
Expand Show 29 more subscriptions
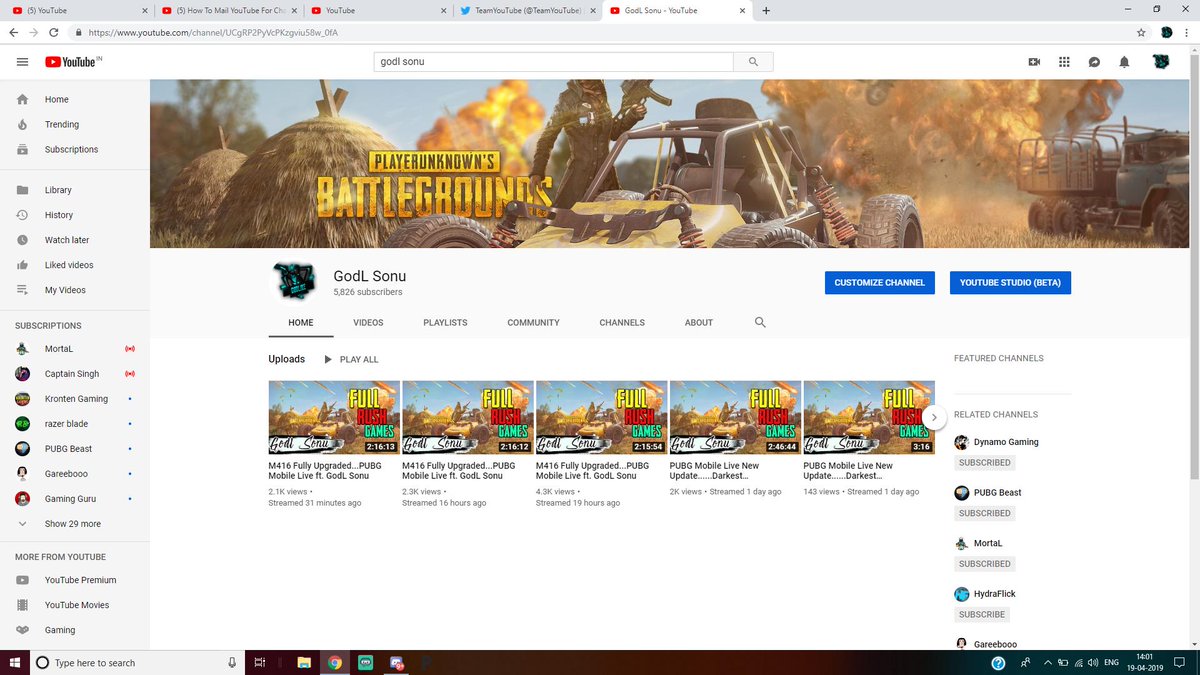click(75, 524)
